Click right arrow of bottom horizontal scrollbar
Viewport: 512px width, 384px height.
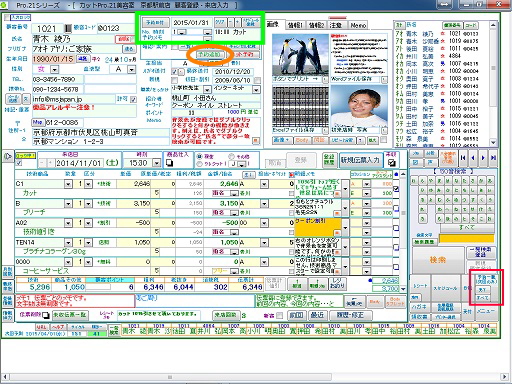click(504, 377)
